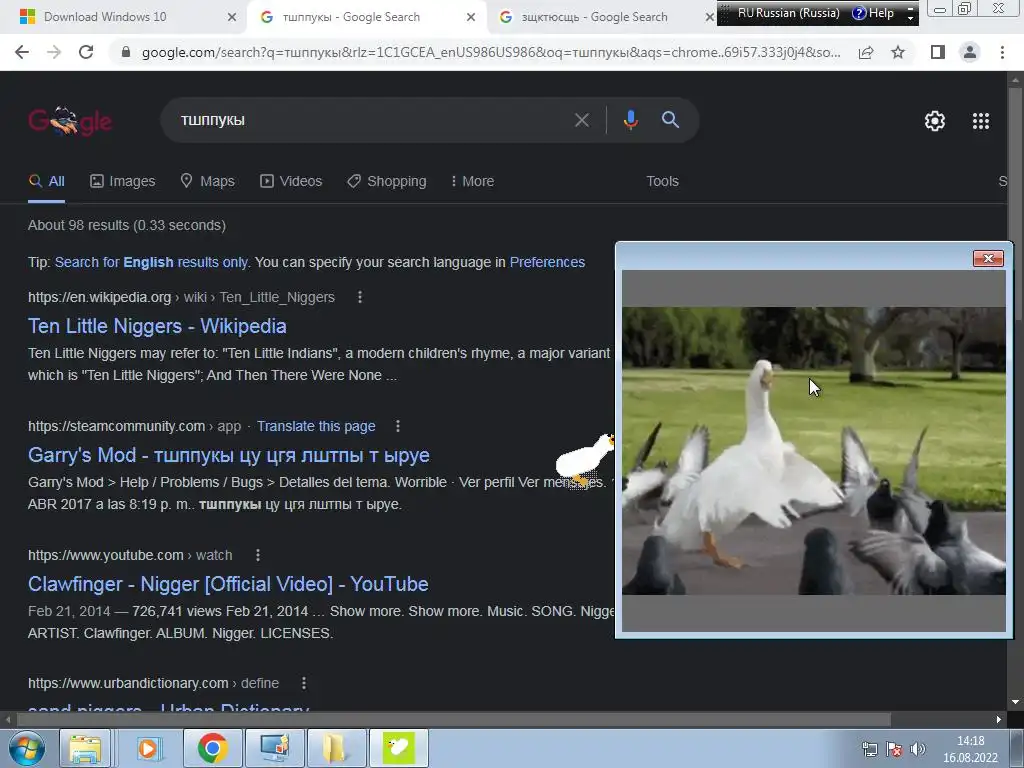Share this page using address bar icon

866,52
